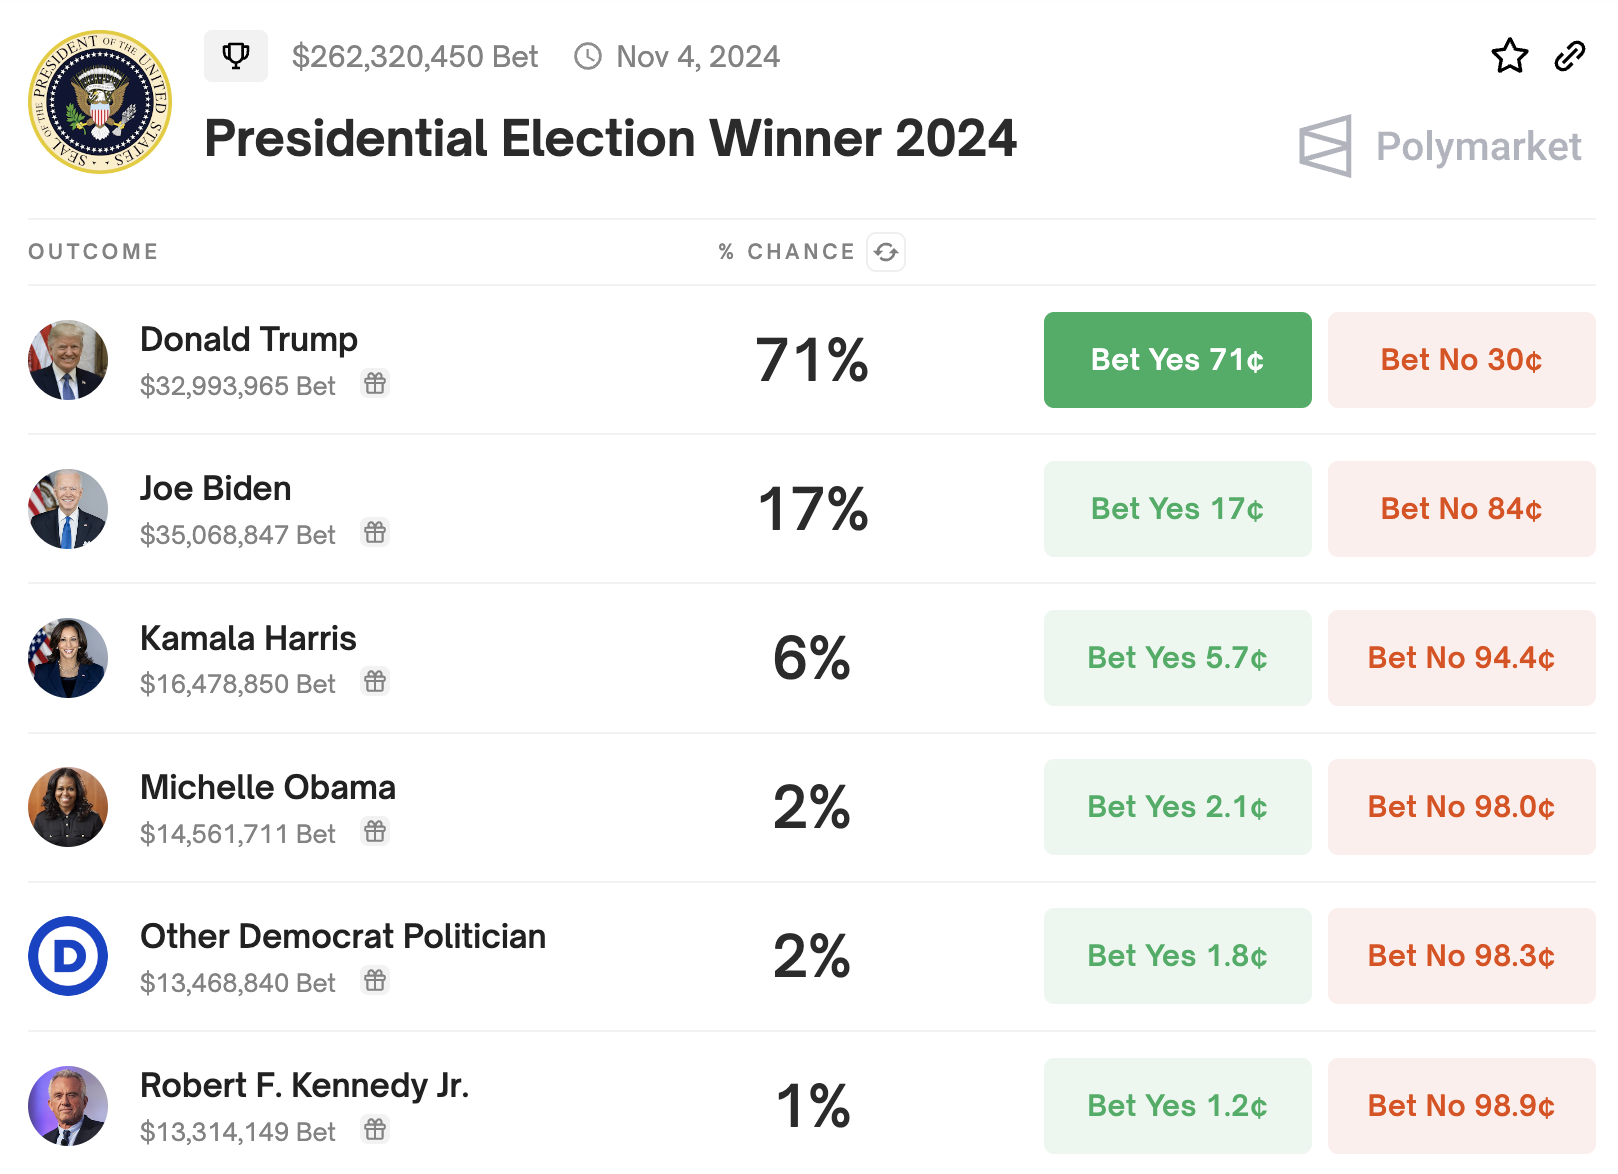
Task: Click the gift icon under Donald Trump
Action: (x=375, y=383)
